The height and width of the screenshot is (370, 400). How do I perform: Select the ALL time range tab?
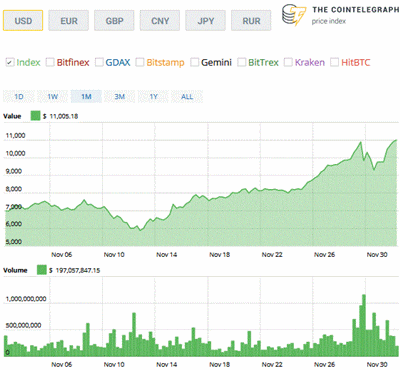[x=187, y=97]
